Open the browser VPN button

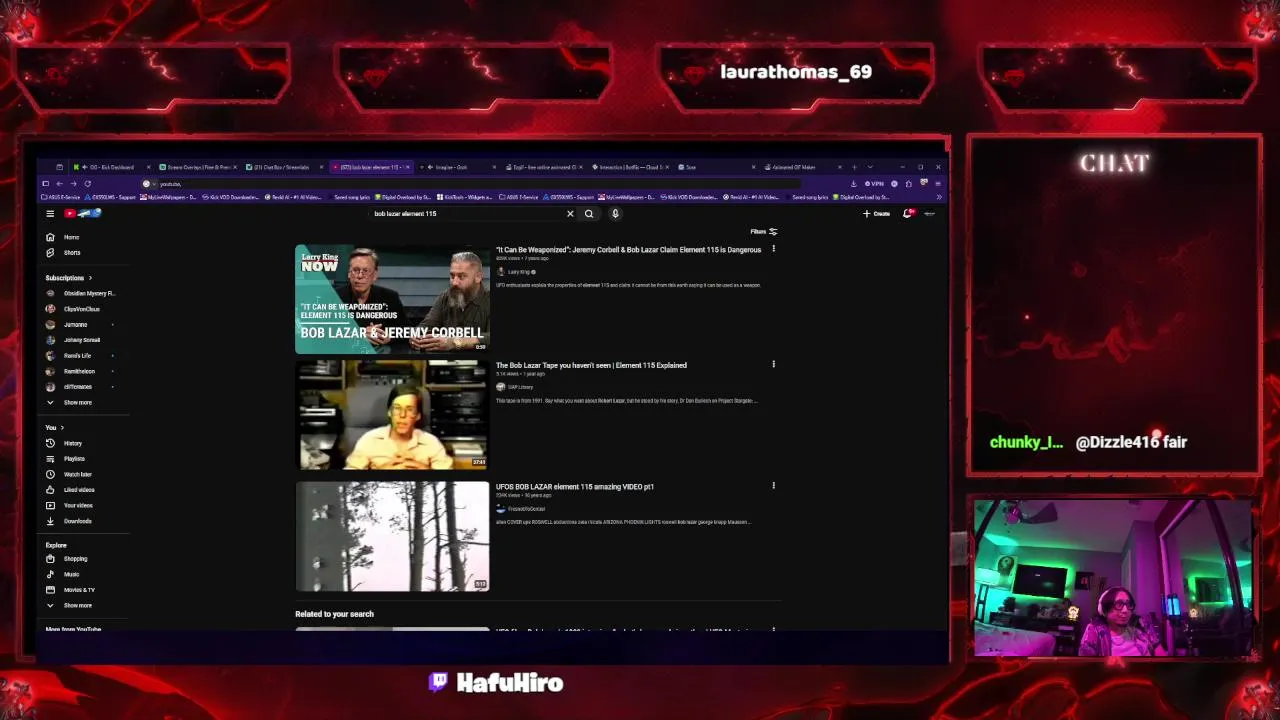874,183
